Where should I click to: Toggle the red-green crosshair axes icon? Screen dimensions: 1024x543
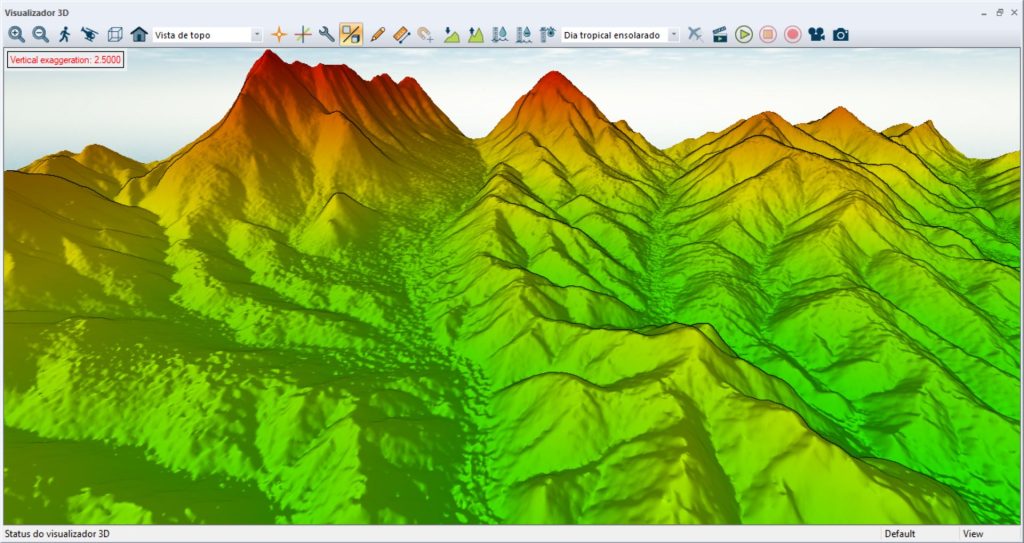point(302,34)
